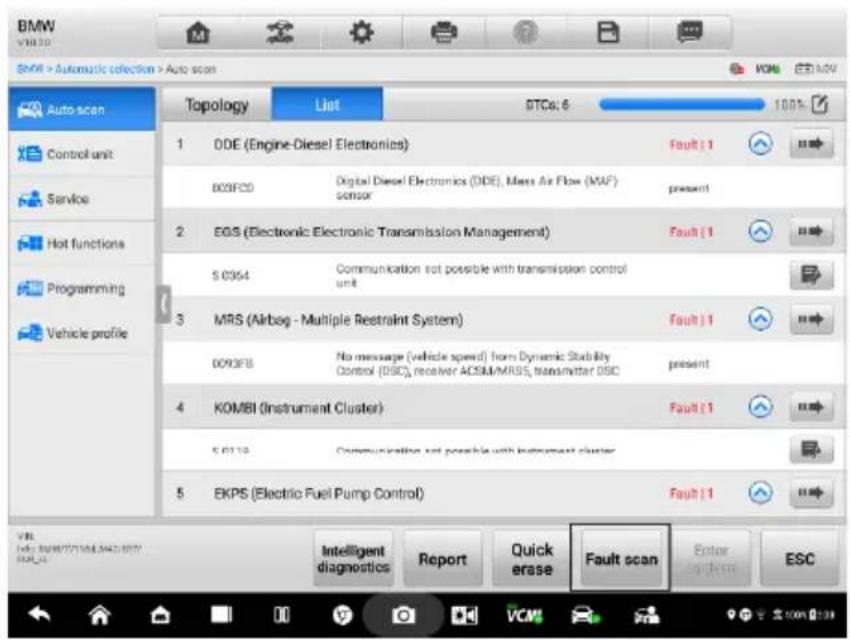Click the Quick erase button
This screenshot has width=850, height=640.
(532, 559)
